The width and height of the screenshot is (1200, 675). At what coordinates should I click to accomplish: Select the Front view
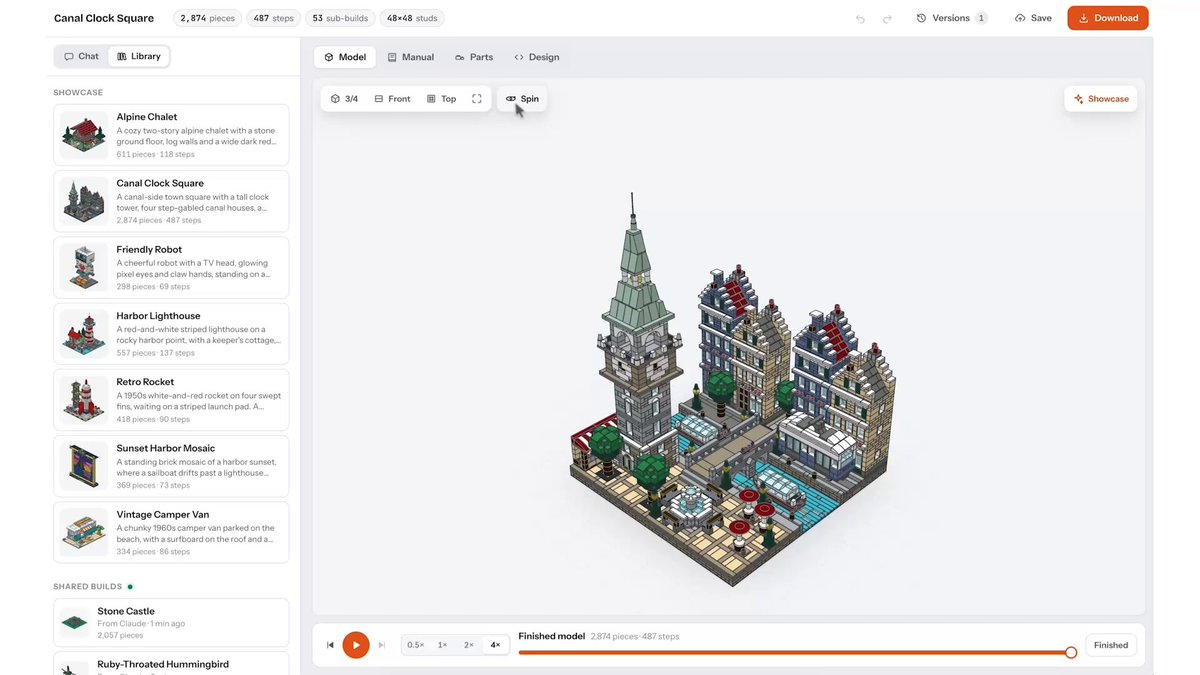(392, 99)
